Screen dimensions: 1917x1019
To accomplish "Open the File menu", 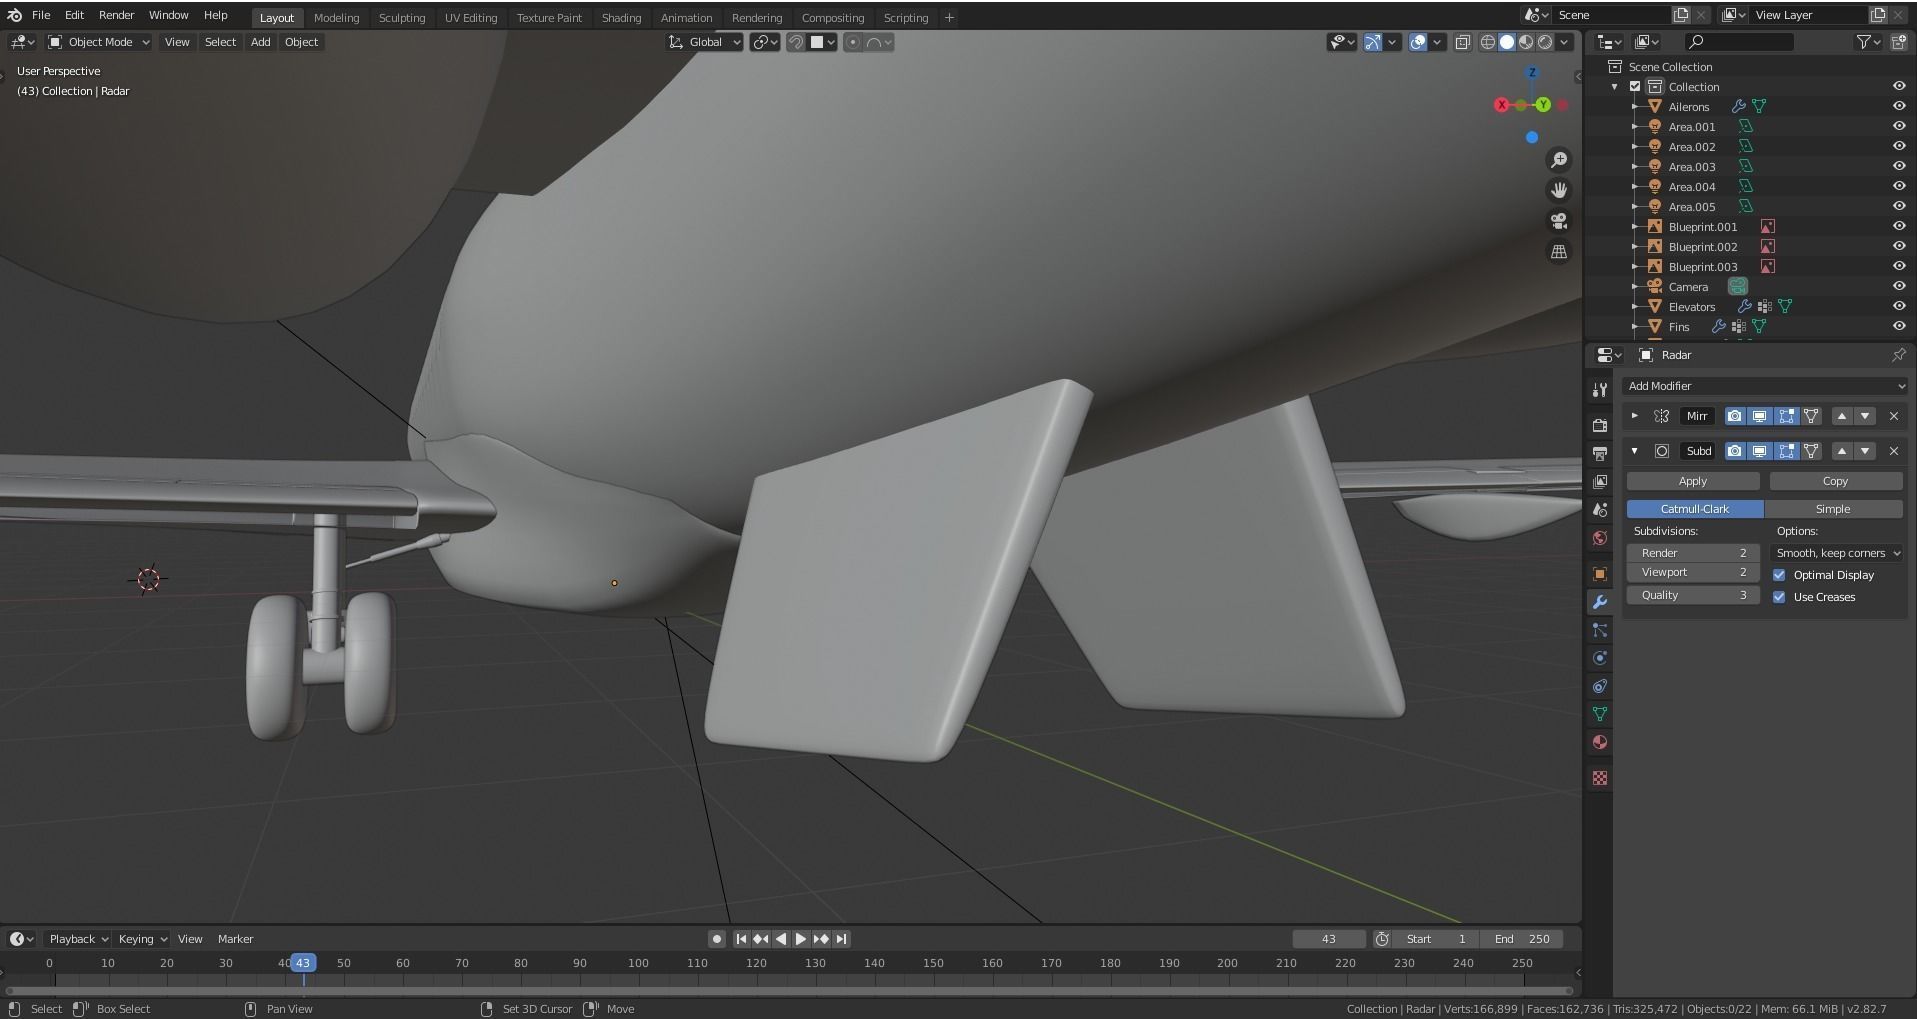I will click(41, 15).
